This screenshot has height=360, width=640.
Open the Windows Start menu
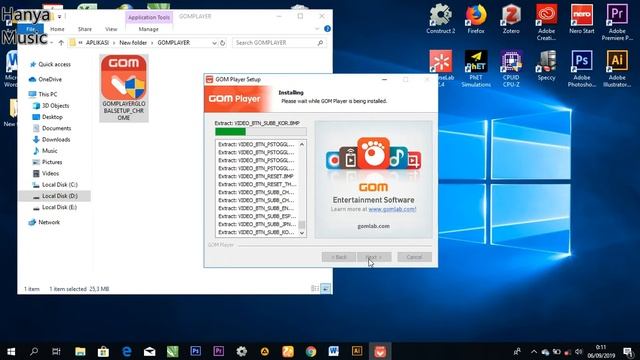click(x=11, y=351)
